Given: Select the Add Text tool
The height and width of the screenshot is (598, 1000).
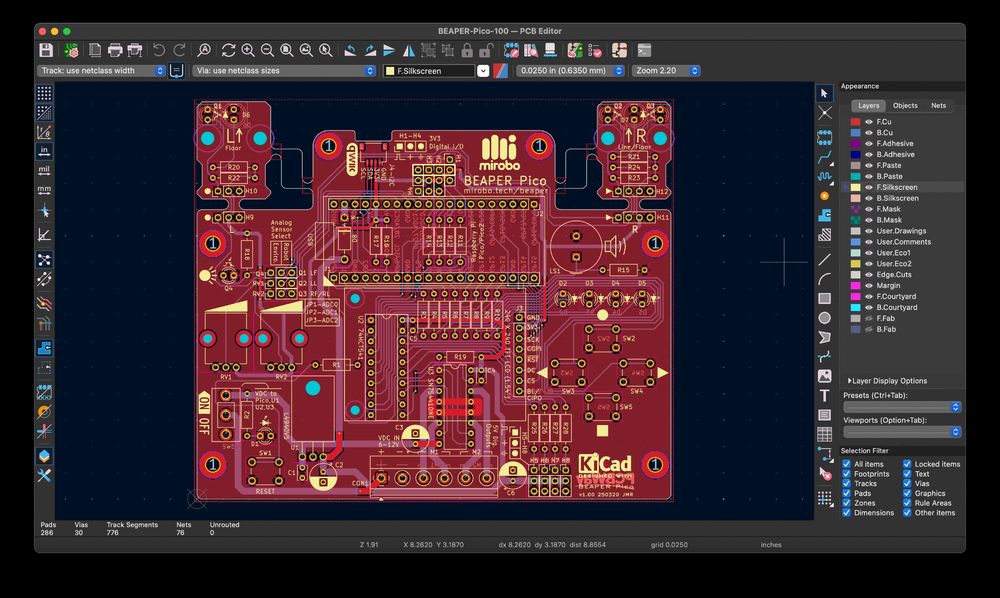Looking at the screenshot, I should (825, 395).
